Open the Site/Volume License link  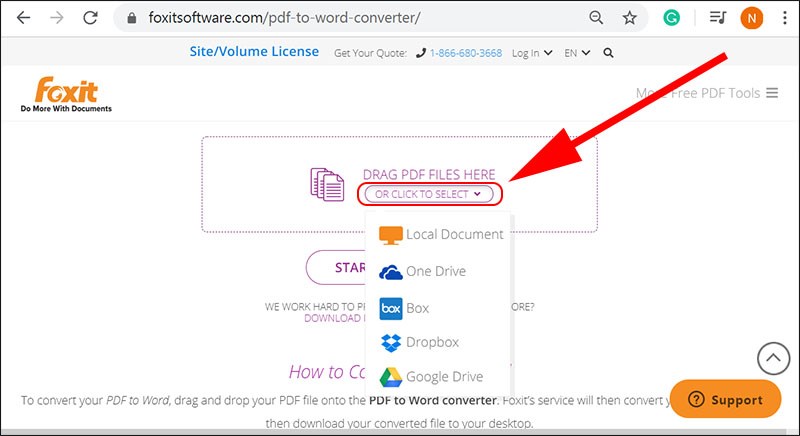click(254, 52)
